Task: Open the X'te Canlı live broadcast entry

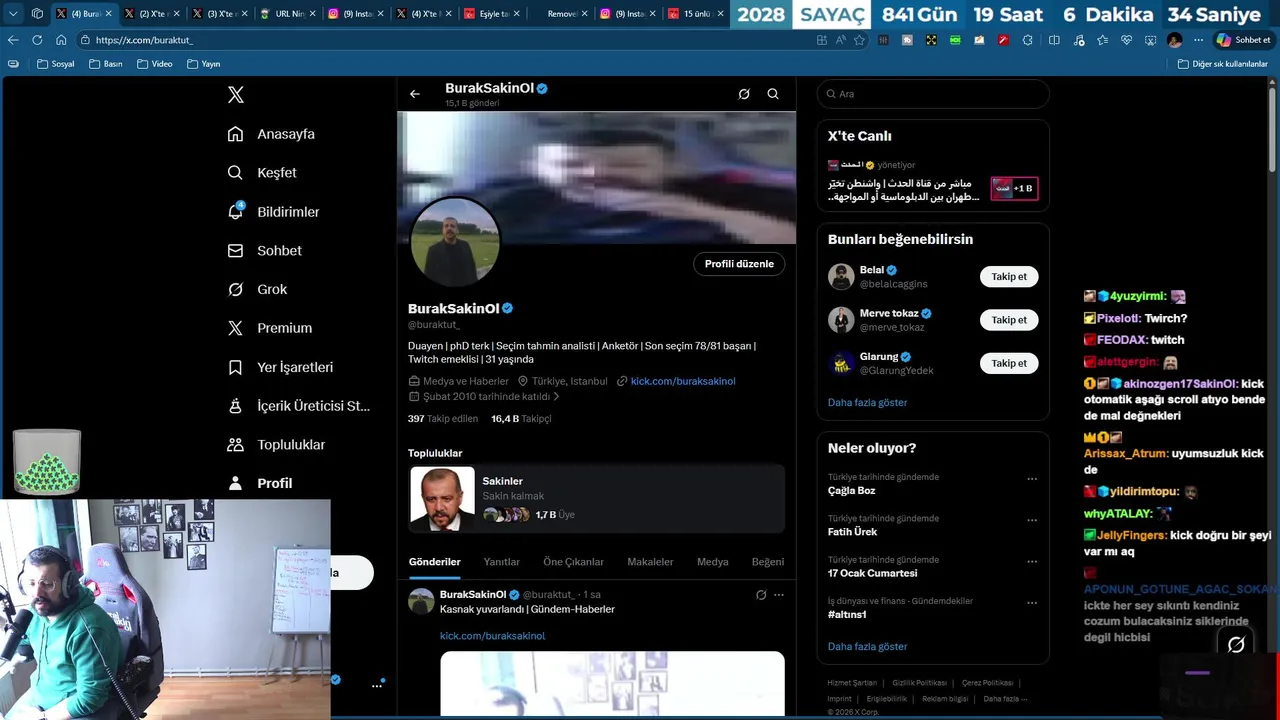Action: (x=933, y=182)
